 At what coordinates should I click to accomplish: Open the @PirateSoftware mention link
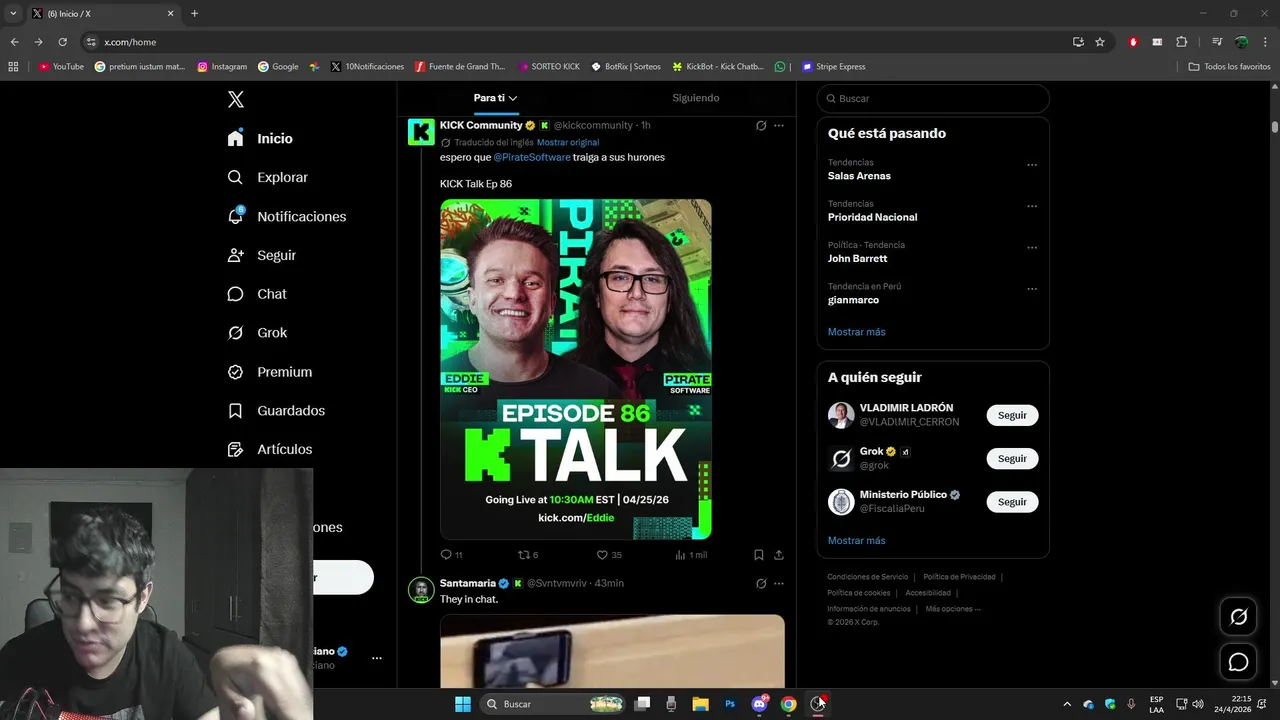coord(532,157)
